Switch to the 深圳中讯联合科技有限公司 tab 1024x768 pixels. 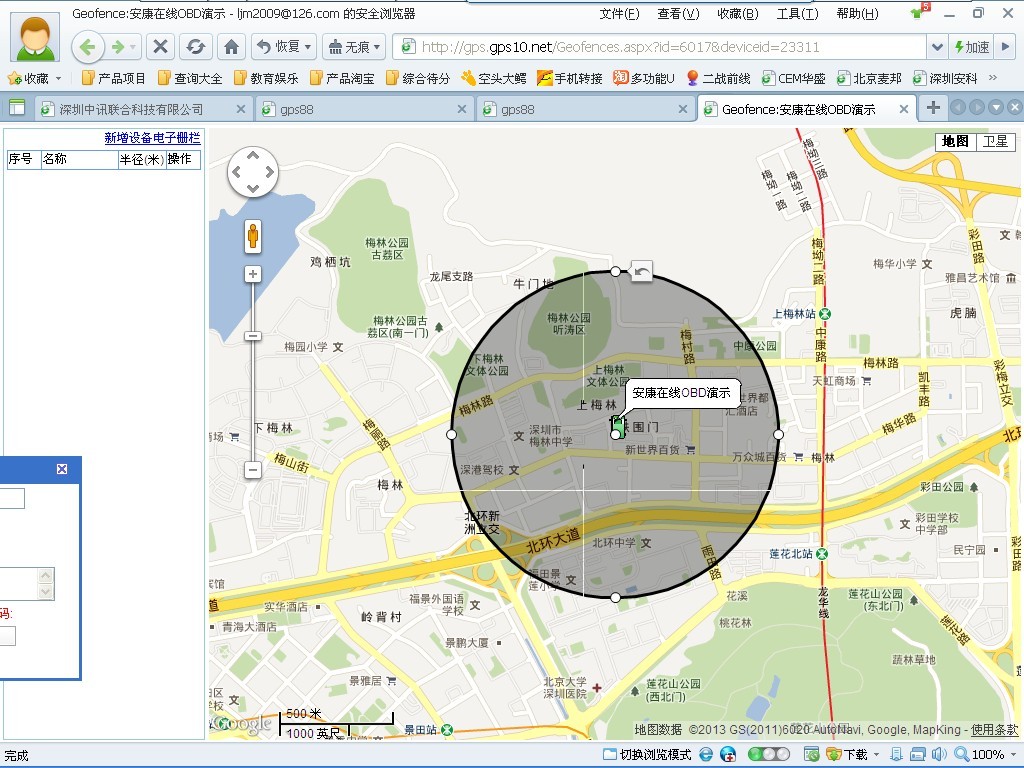point(131,109)
